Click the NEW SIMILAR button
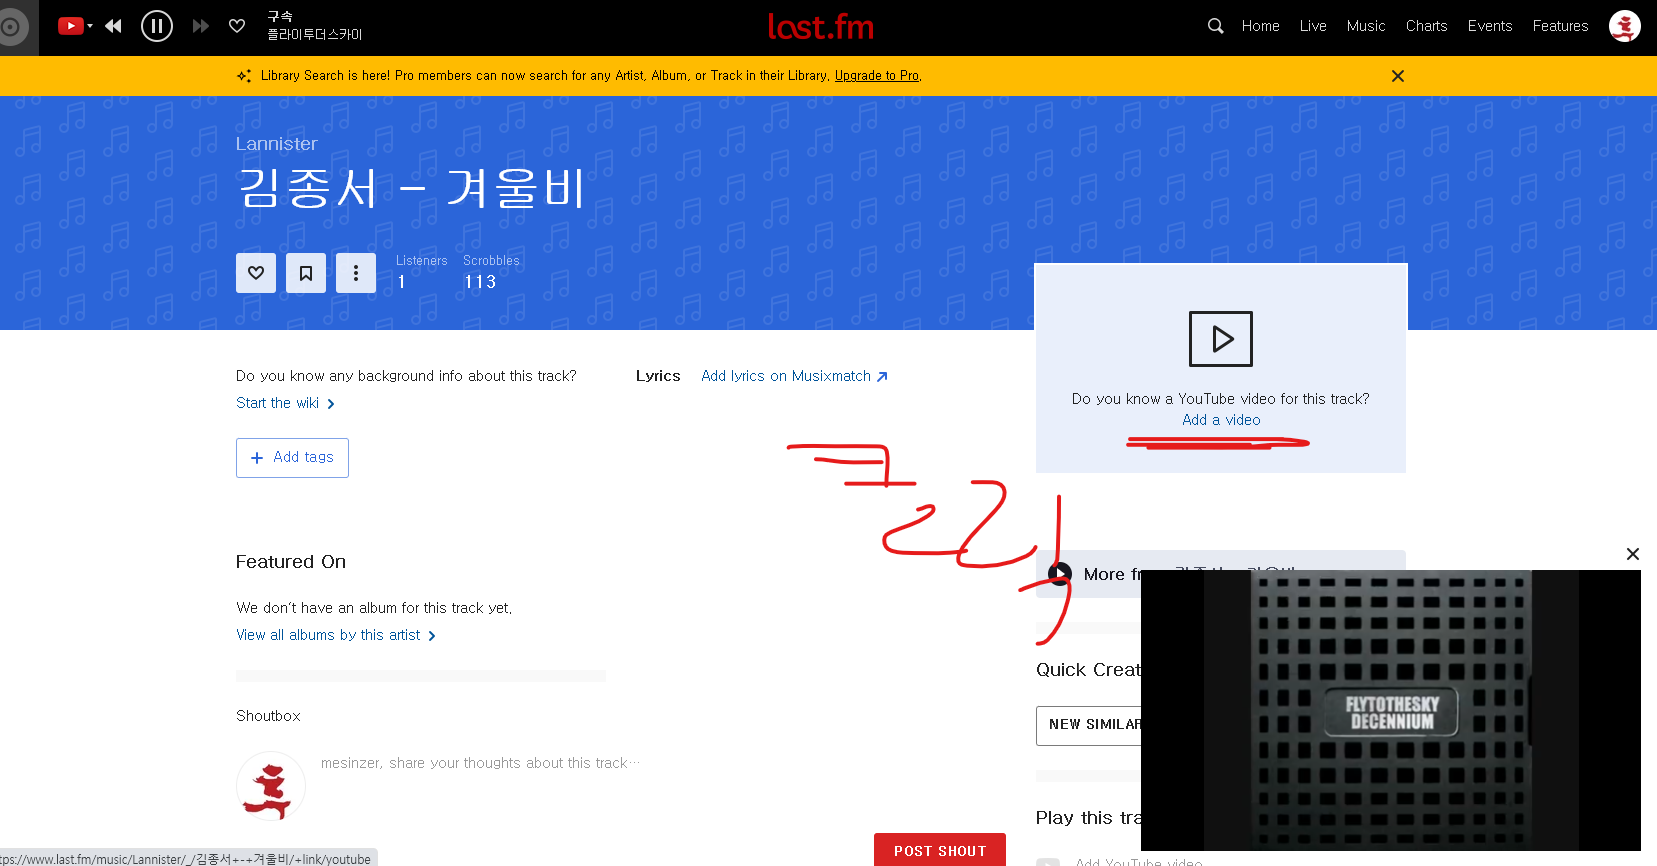The width and height of the screenshot is (1657, 866). click(x=1088, y=725)
